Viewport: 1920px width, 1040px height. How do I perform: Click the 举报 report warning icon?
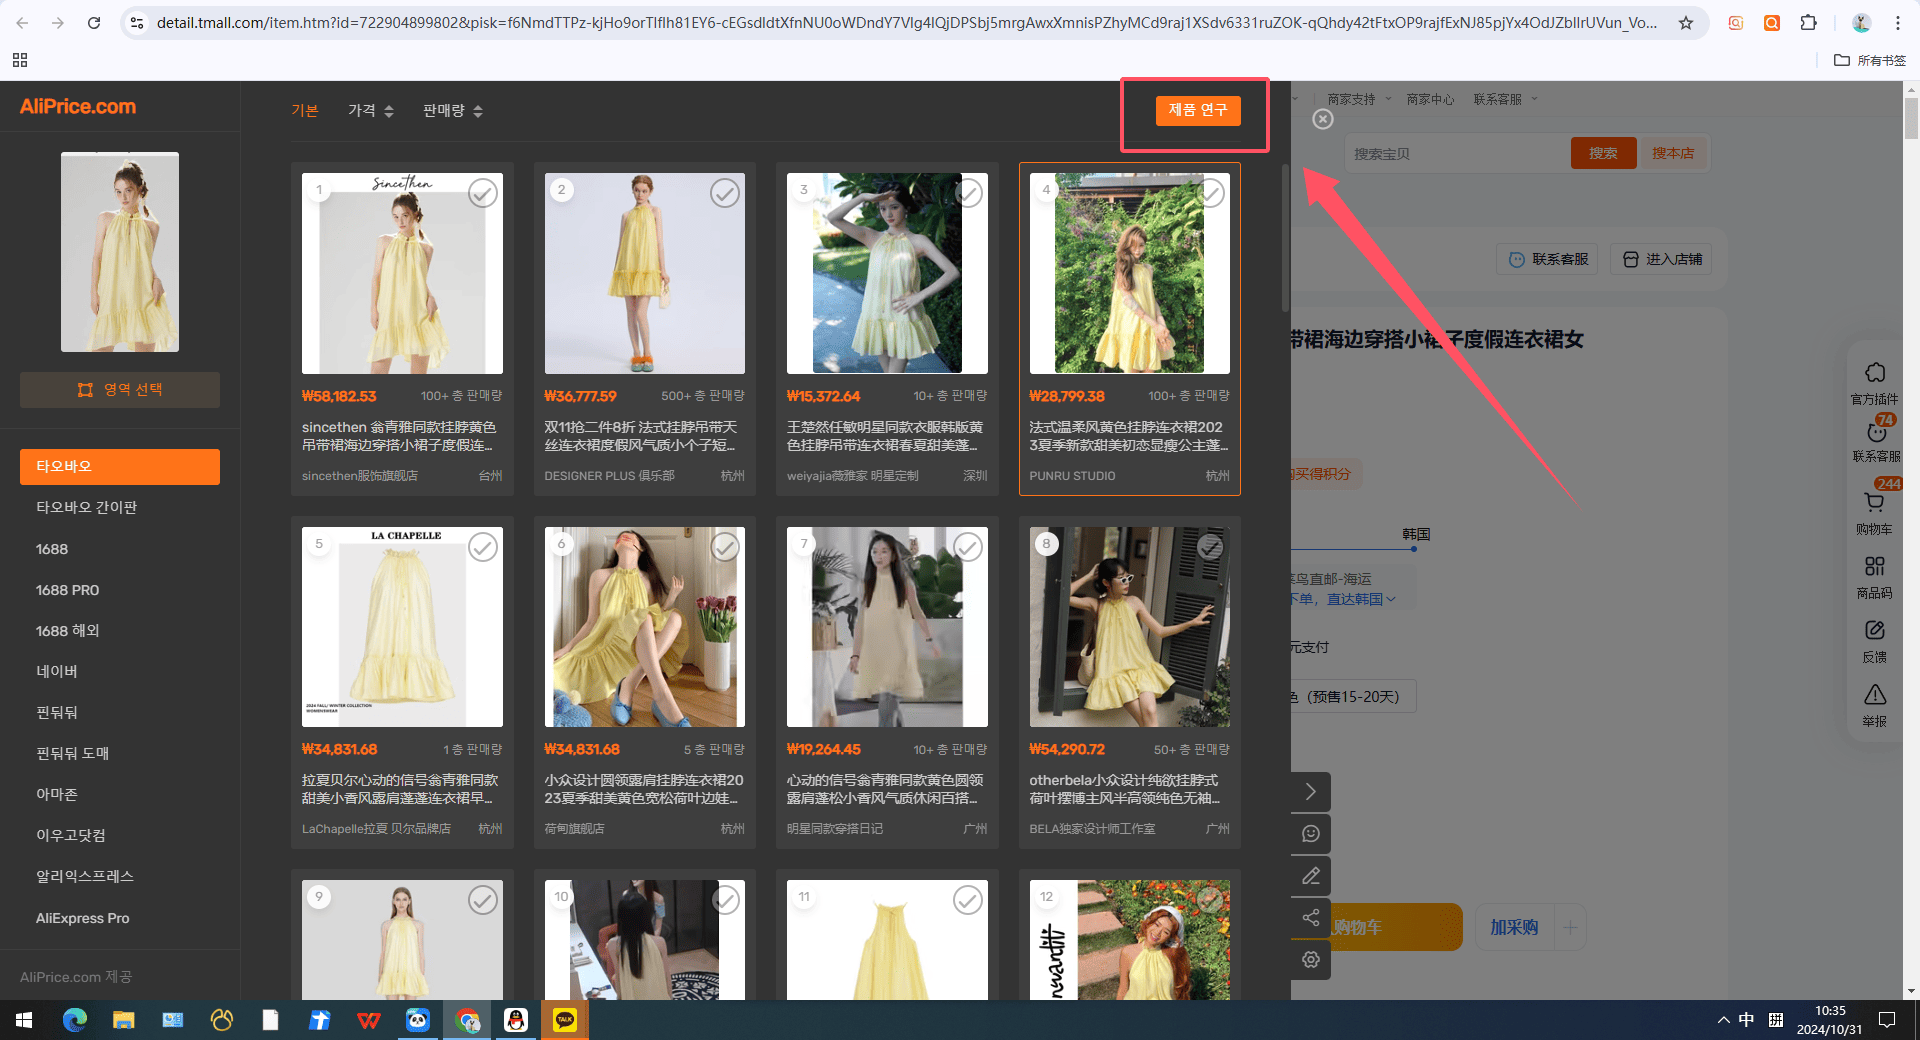[1875, 704]
